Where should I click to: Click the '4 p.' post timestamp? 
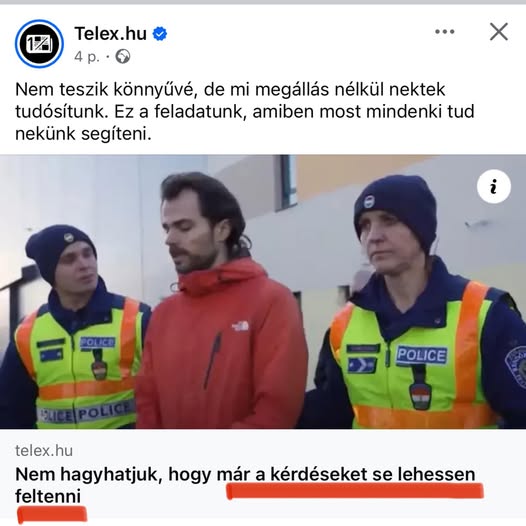[x=87, y=57]
